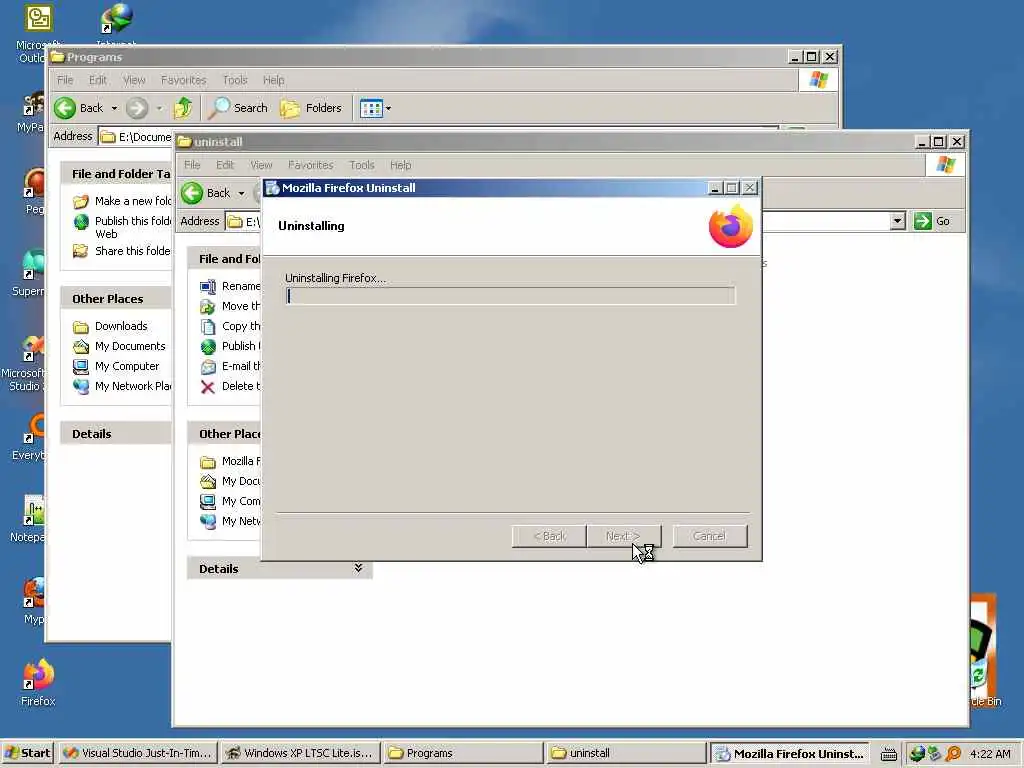This screenshot has height=768, width=1024.
Task: Open Edit menu in Programs window
Action: [x=98, y=80]
